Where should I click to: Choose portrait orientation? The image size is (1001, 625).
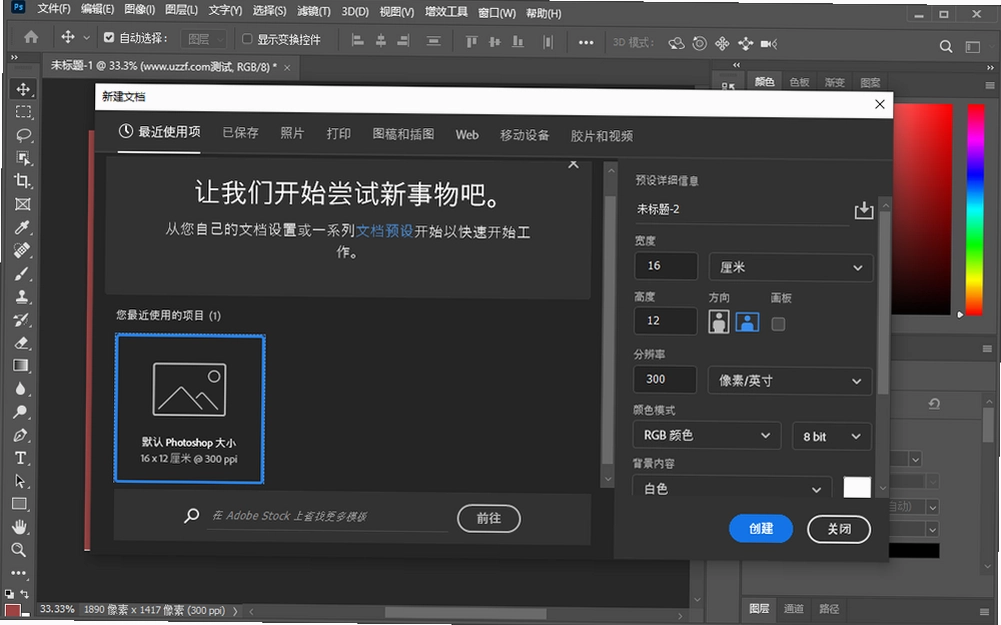[x=719, y=321]
